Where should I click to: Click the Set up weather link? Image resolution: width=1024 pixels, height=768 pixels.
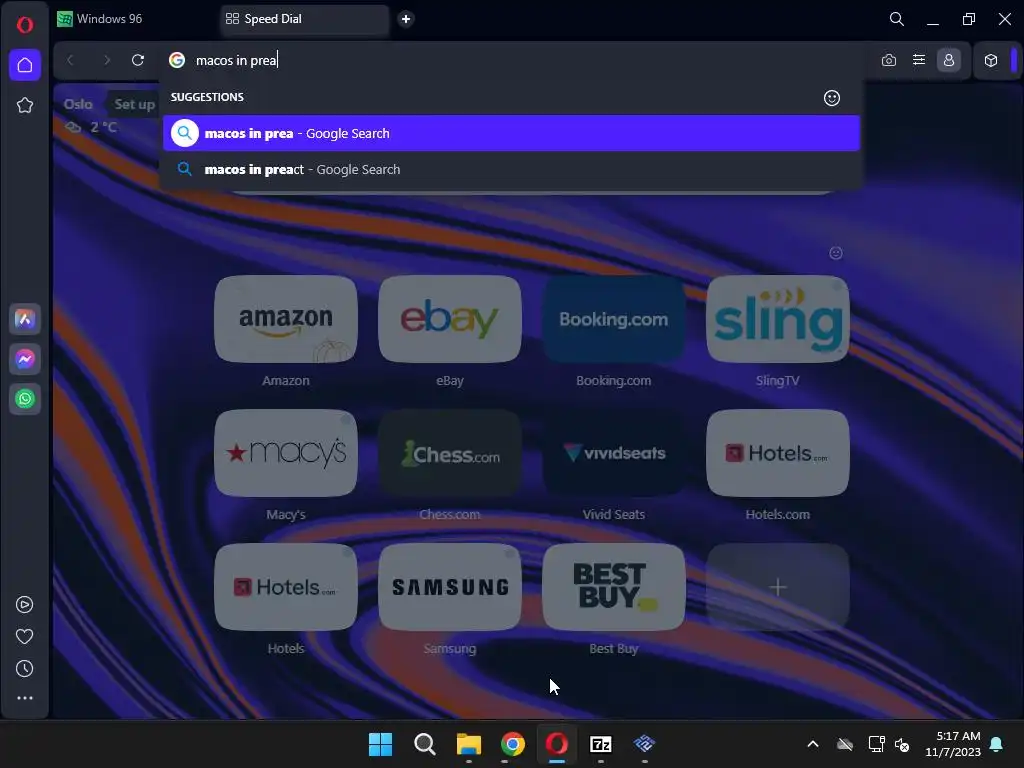pyautogui.click(x=135, y=104)
